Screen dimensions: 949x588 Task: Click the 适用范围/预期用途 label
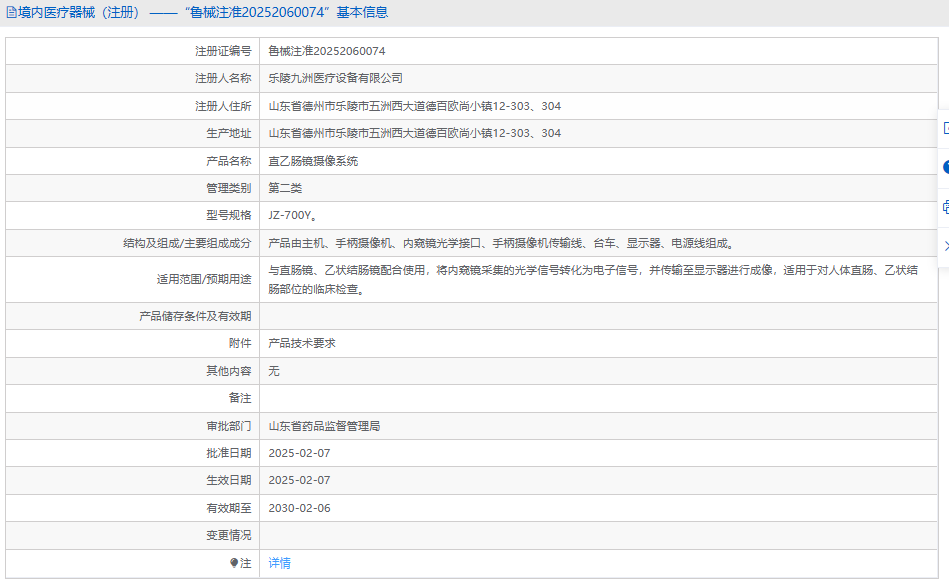[203, 279]
